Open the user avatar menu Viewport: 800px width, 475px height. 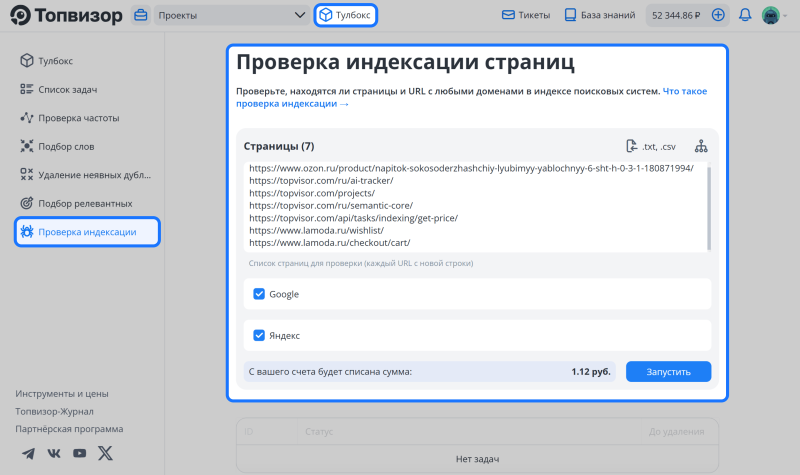click(x=770, y=15)
